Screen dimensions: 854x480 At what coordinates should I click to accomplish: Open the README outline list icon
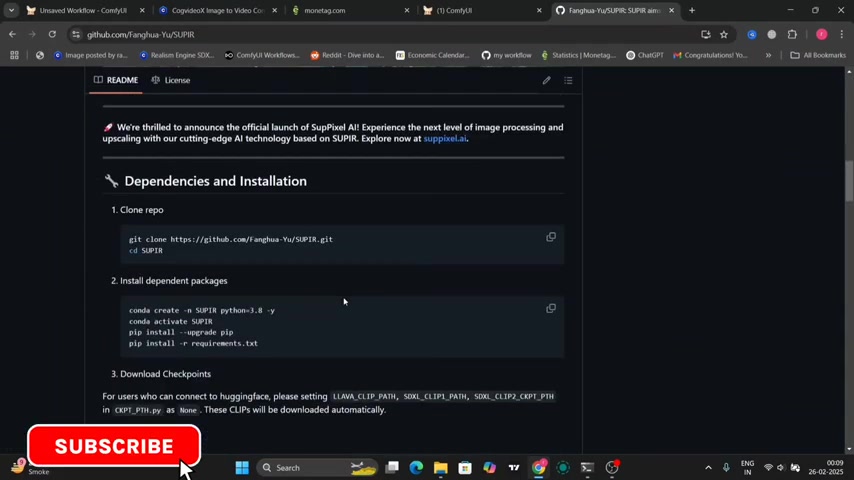568,80
